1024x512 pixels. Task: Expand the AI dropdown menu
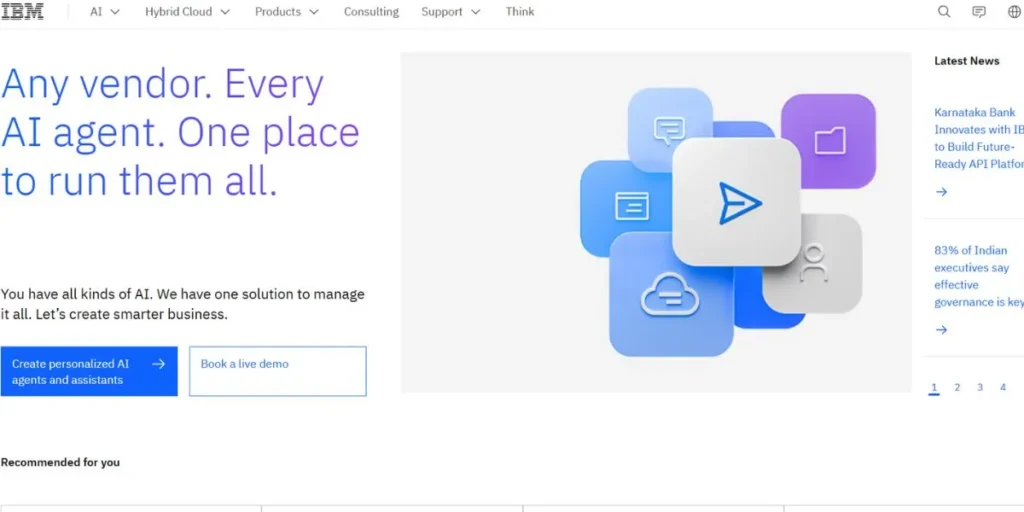tap(105, 12)
